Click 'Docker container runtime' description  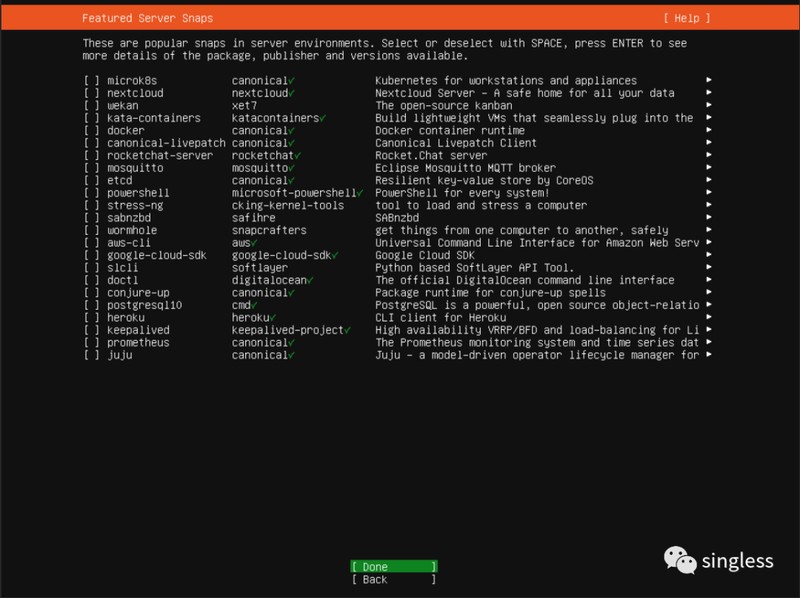tap(450, 131)
